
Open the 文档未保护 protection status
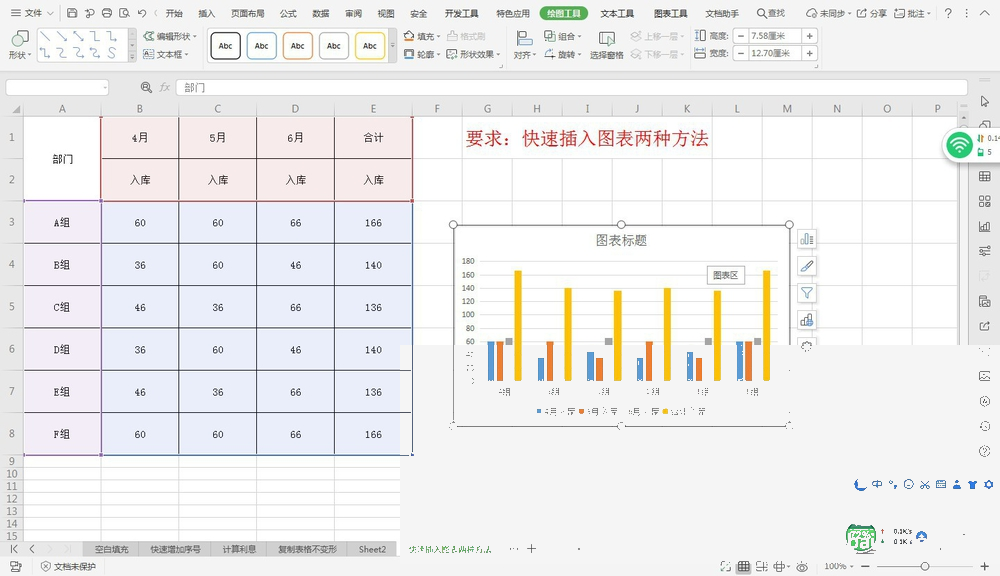click(x=68, y=566)
